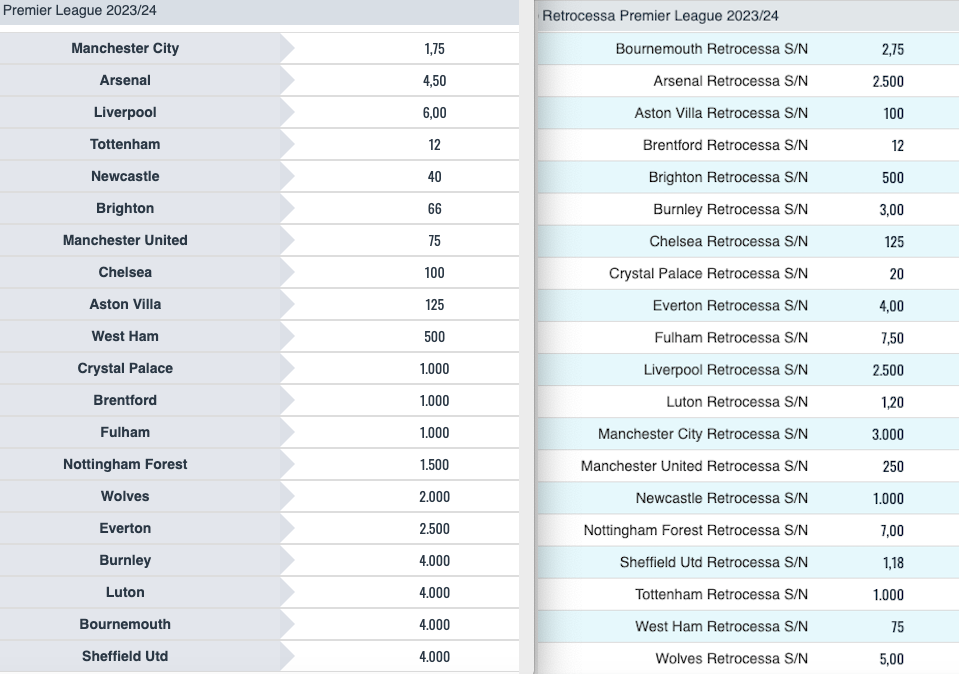Select Sheffield Utd Retrocessa S/N odds 1,18
This screenshot has height=674, width=959.
[892, 563]
